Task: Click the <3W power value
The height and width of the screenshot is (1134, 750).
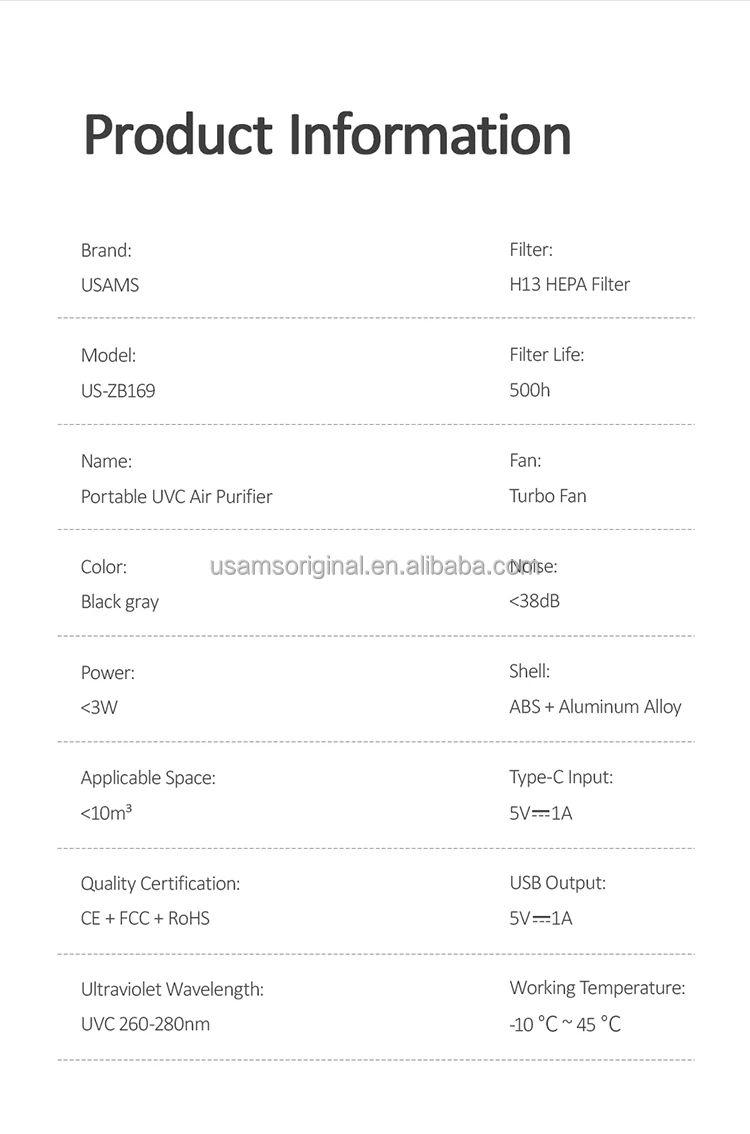Action: (x=99, y=708)
